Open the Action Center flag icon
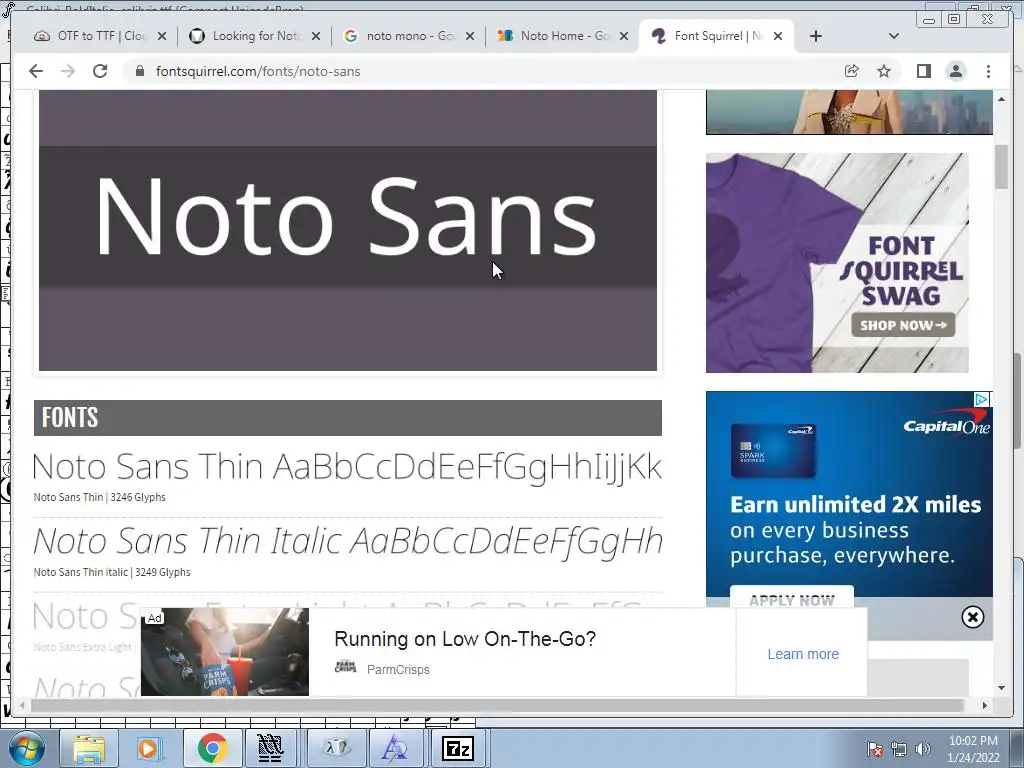Viewport: 1024px width, 768px height. tap(875, 749)
